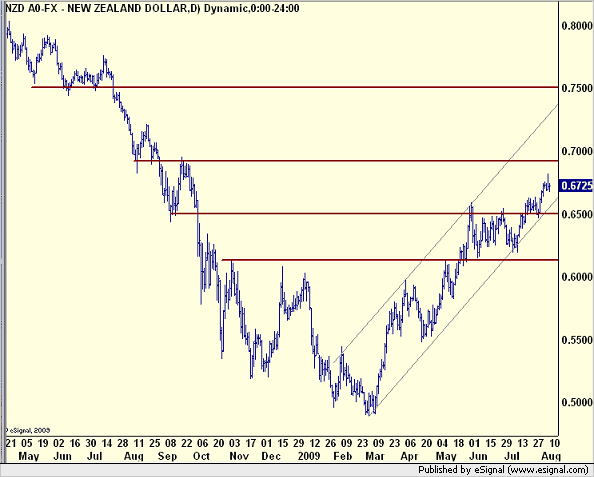Open the Published by eSignal www.esignal.com link
Screen dimensions: 594x477
[x=504, y=470]
